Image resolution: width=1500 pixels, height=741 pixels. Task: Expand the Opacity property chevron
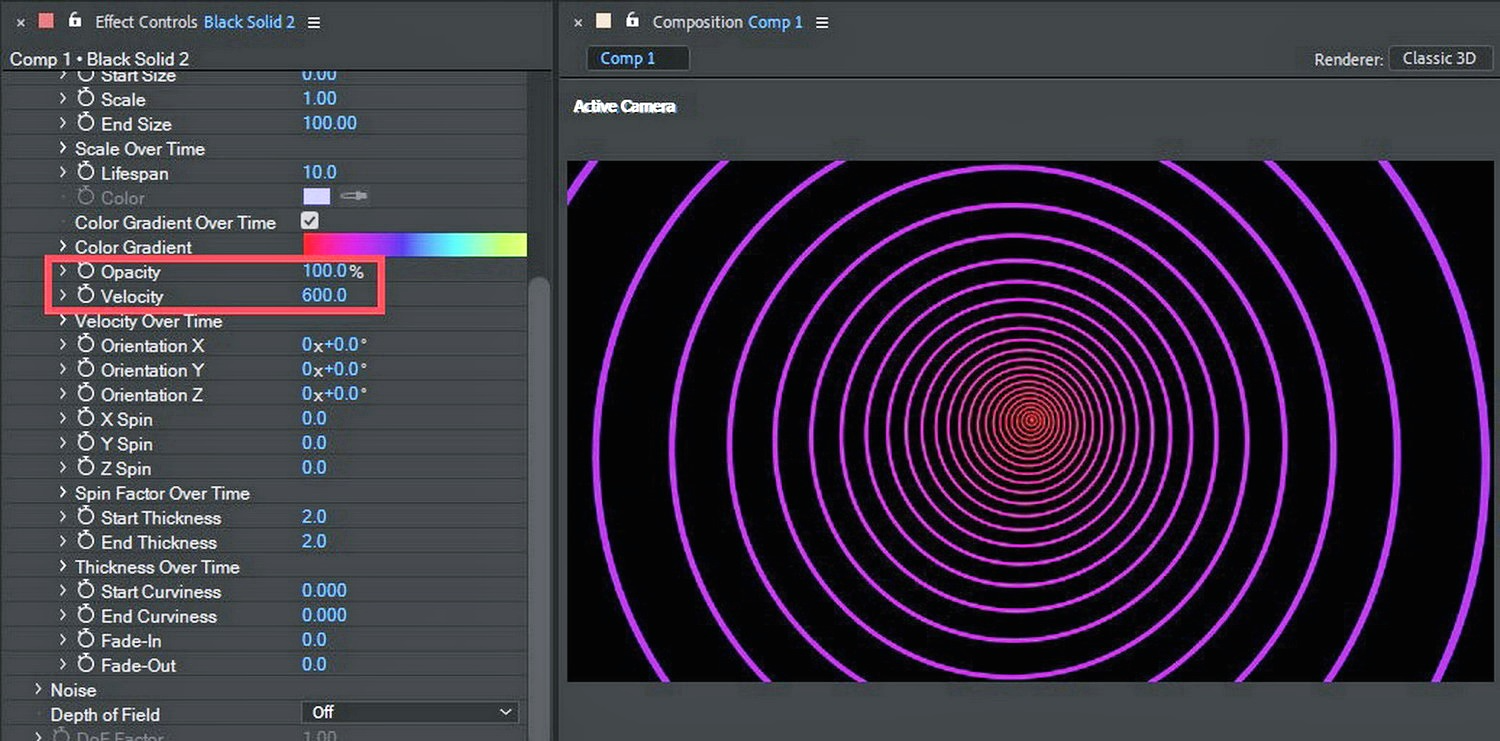coord(62,271)
